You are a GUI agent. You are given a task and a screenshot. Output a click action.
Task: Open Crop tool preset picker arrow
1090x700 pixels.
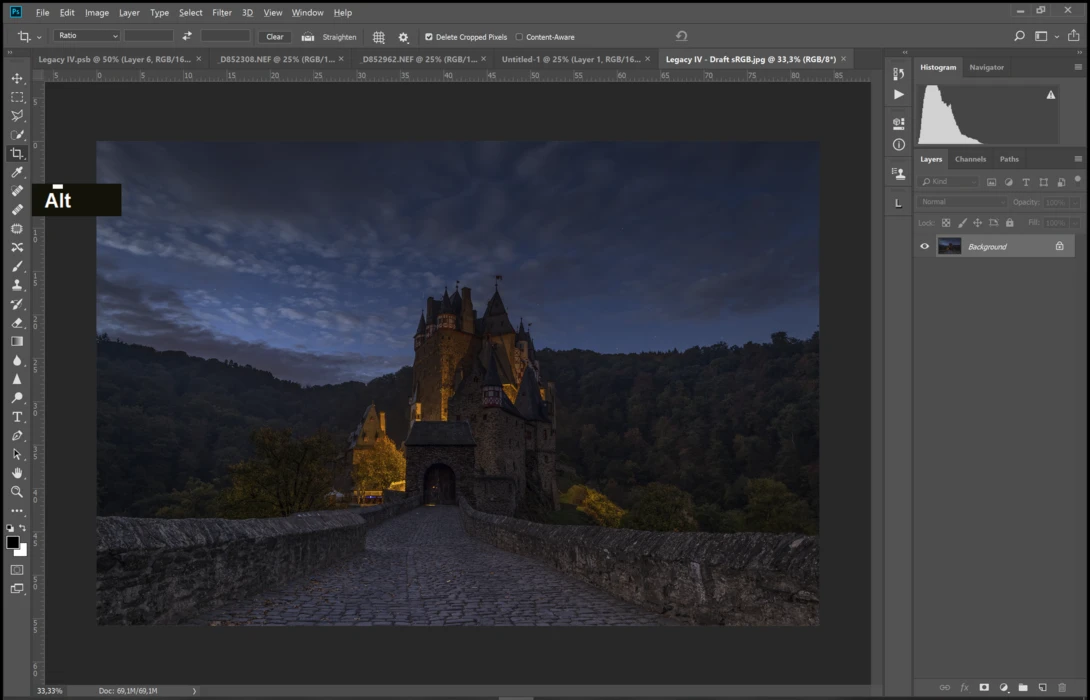tap(39, 37)
